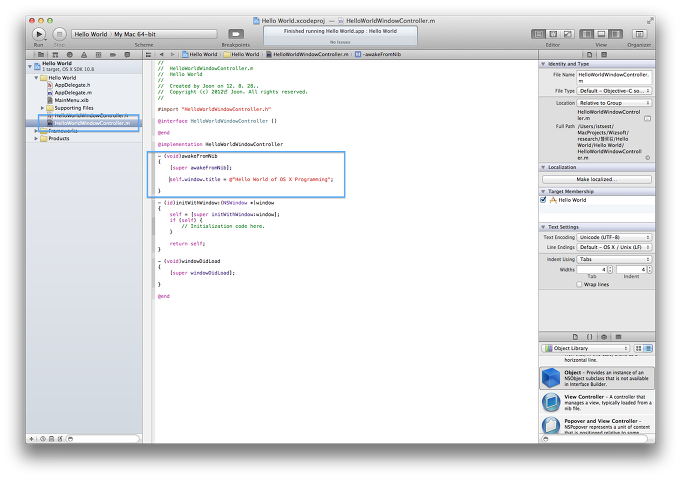The image size is (681, 479).
Task: Uncheck Hello World target membership
Action: [x=543, y=200]
